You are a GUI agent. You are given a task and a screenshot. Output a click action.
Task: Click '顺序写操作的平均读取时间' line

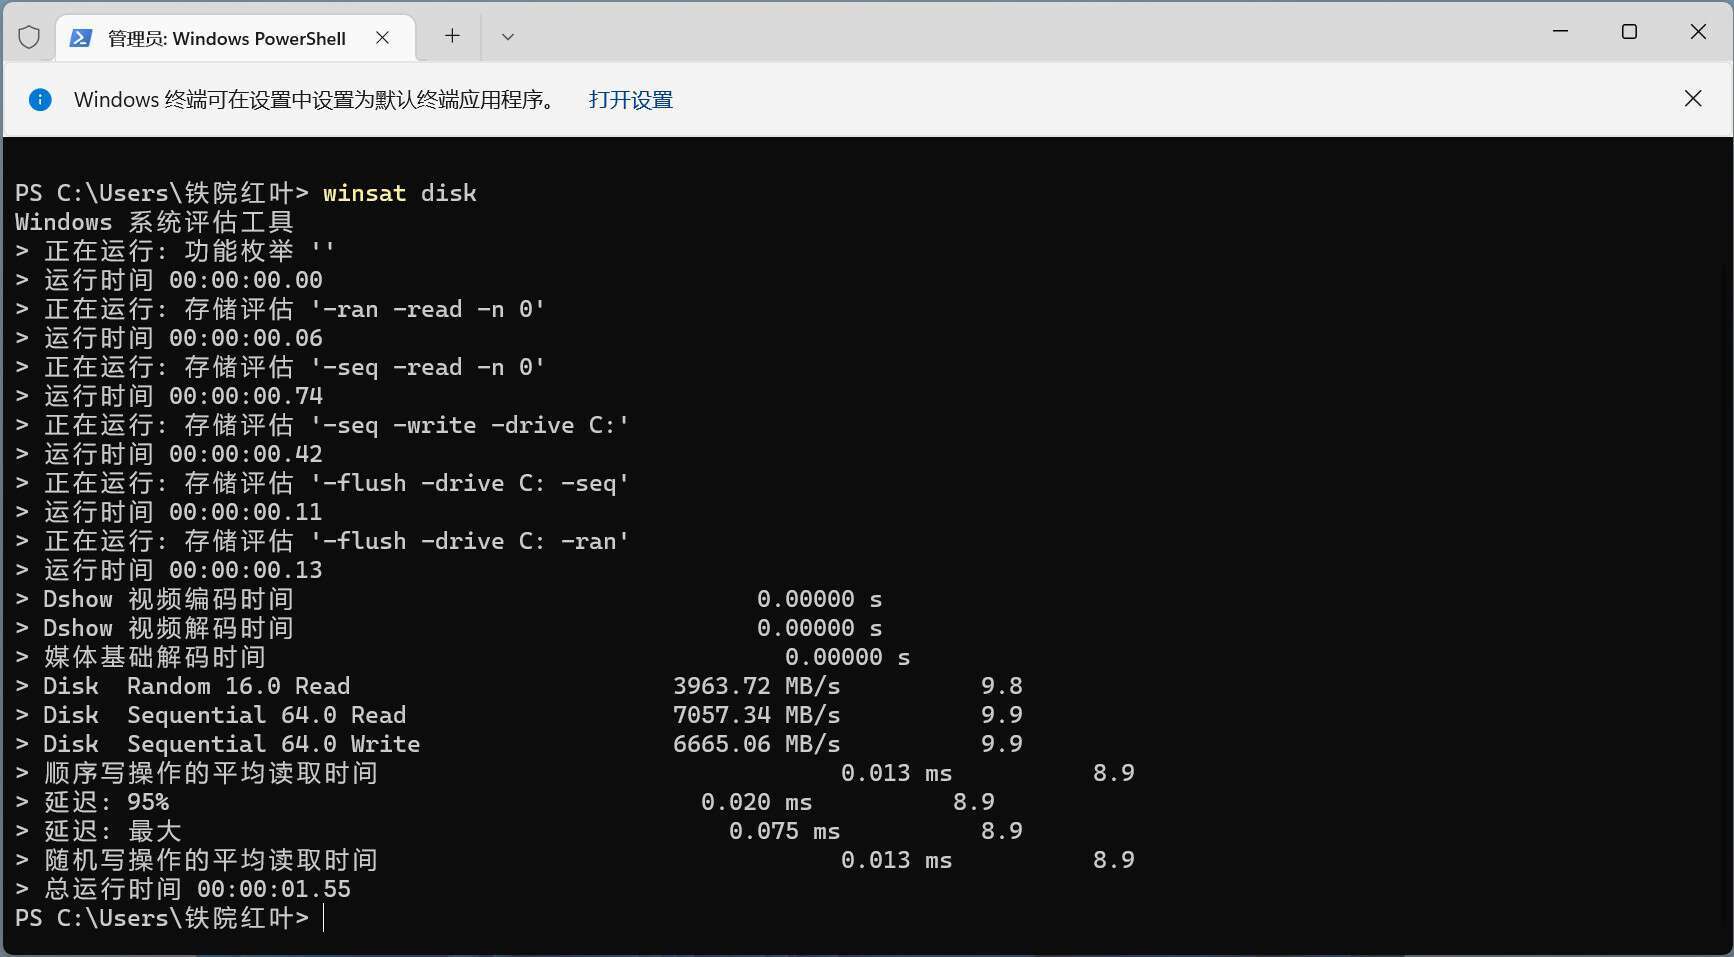click(574, 773)
